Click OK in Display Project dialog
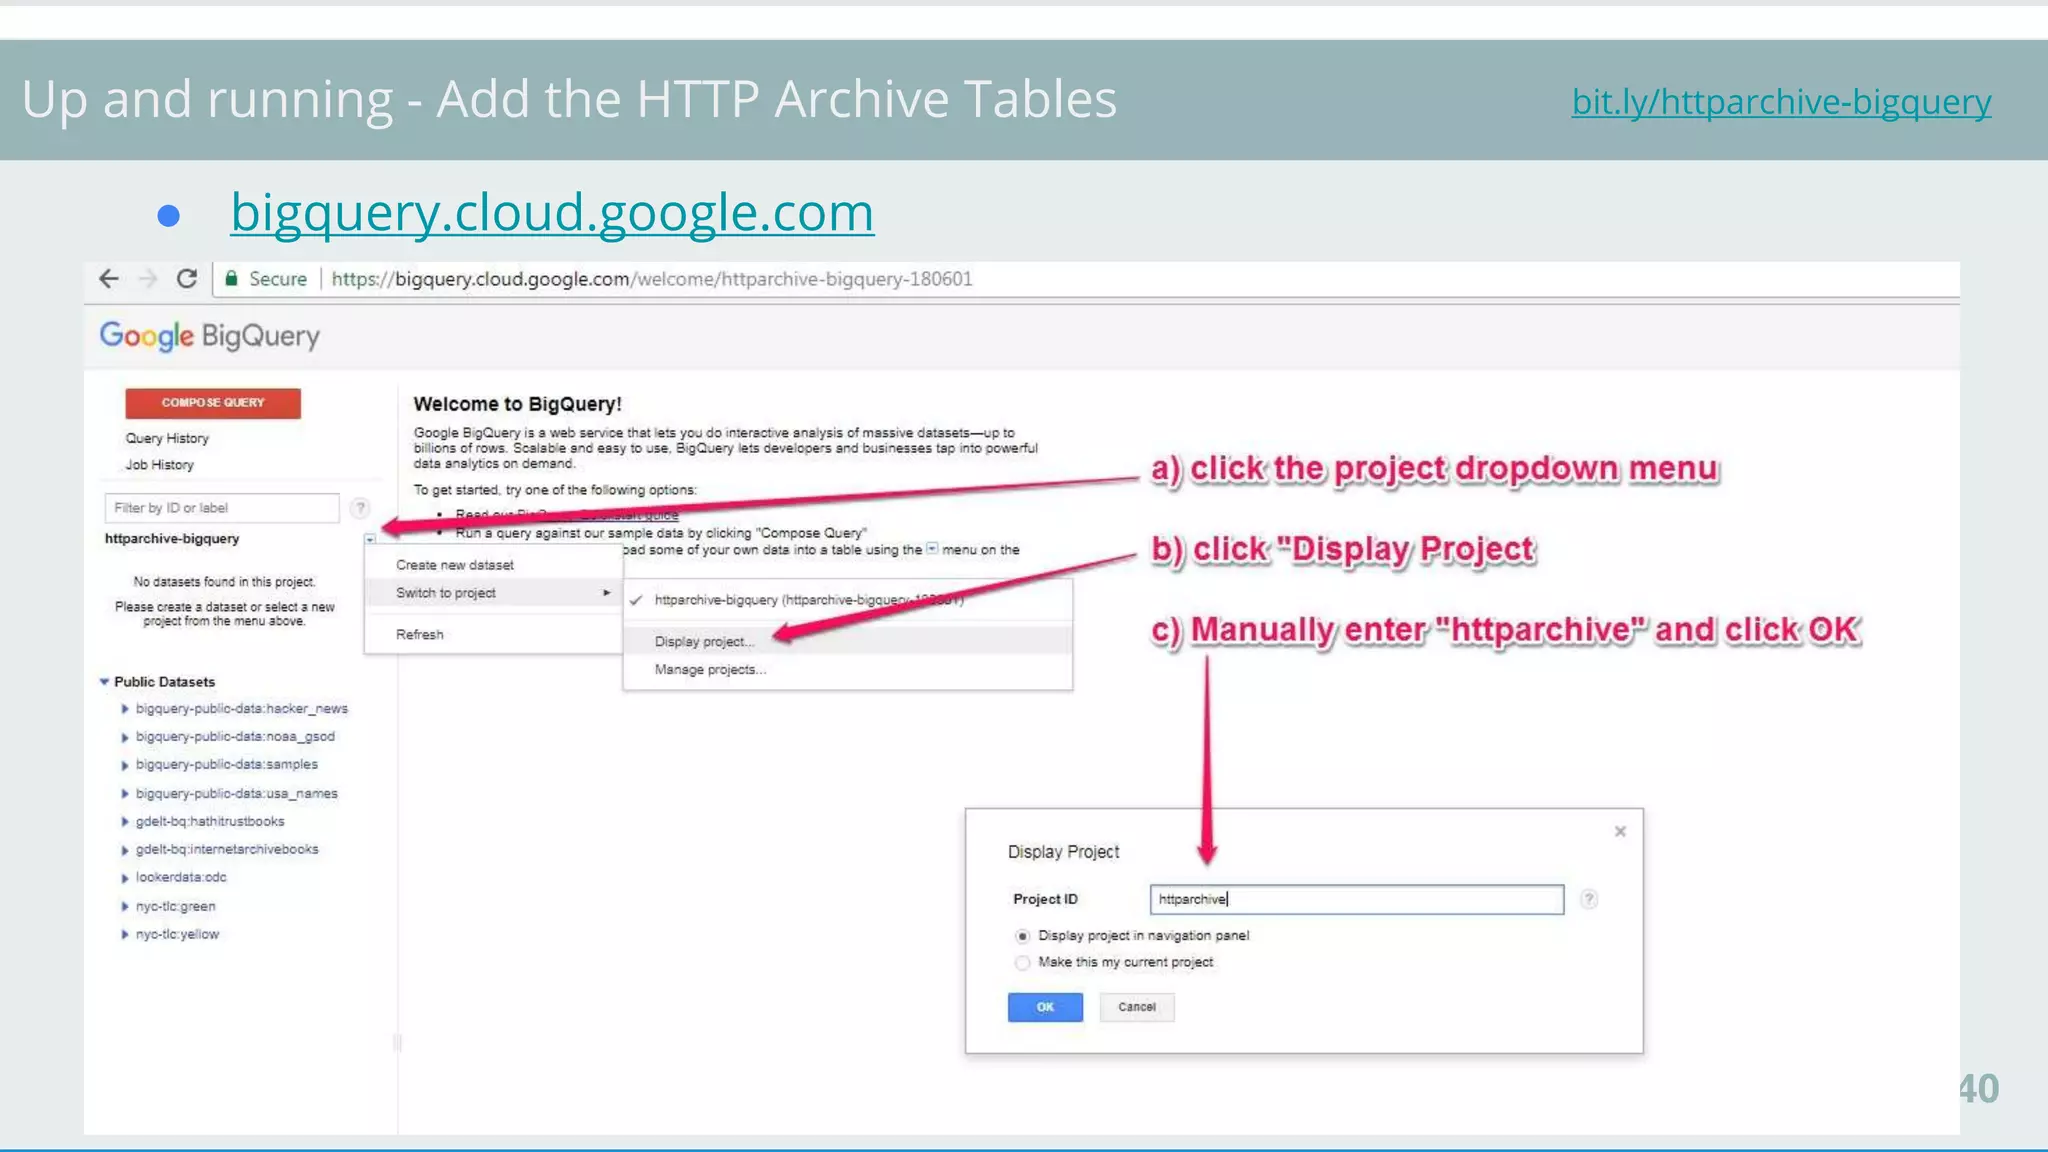Image resolution: width=2048 pixels, height=1152 pixels. (1045, 1007)
